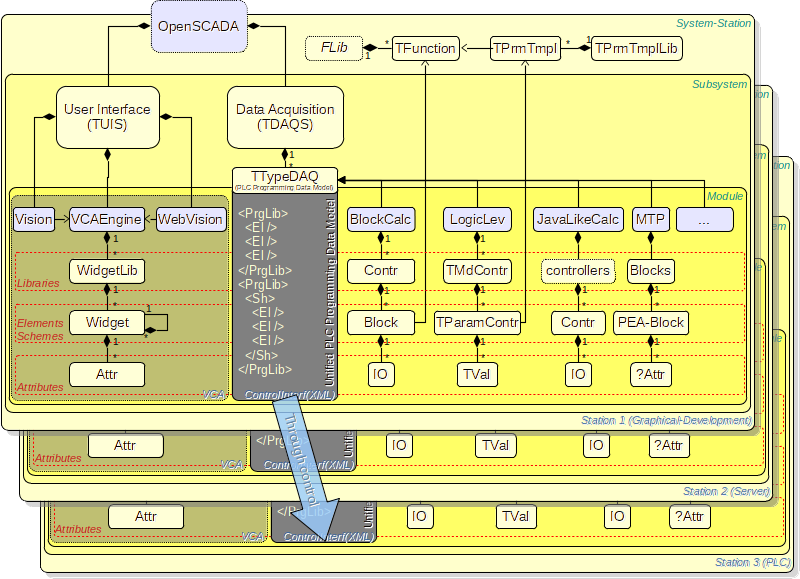Select the Contr box under BlockCalc
The height and width of the screenshot is (579, 800).
(381, 270)
